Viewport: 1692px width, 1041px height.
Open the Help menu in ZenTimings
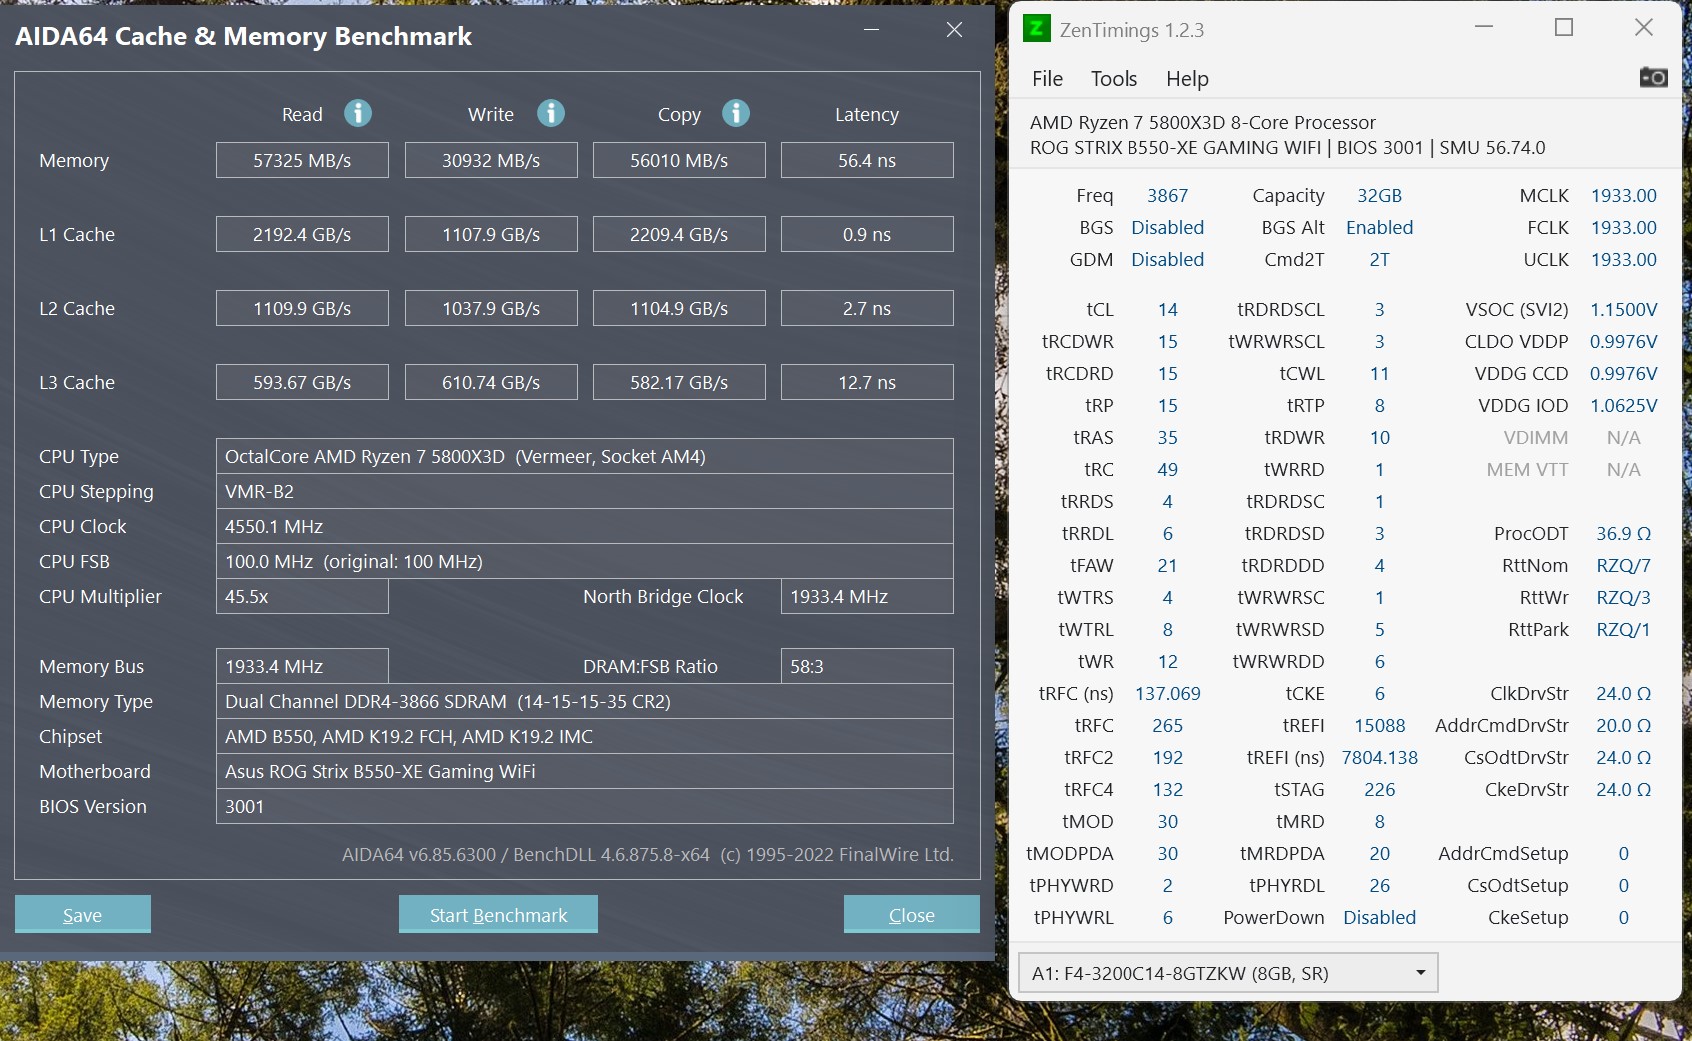coord(1187,78)
